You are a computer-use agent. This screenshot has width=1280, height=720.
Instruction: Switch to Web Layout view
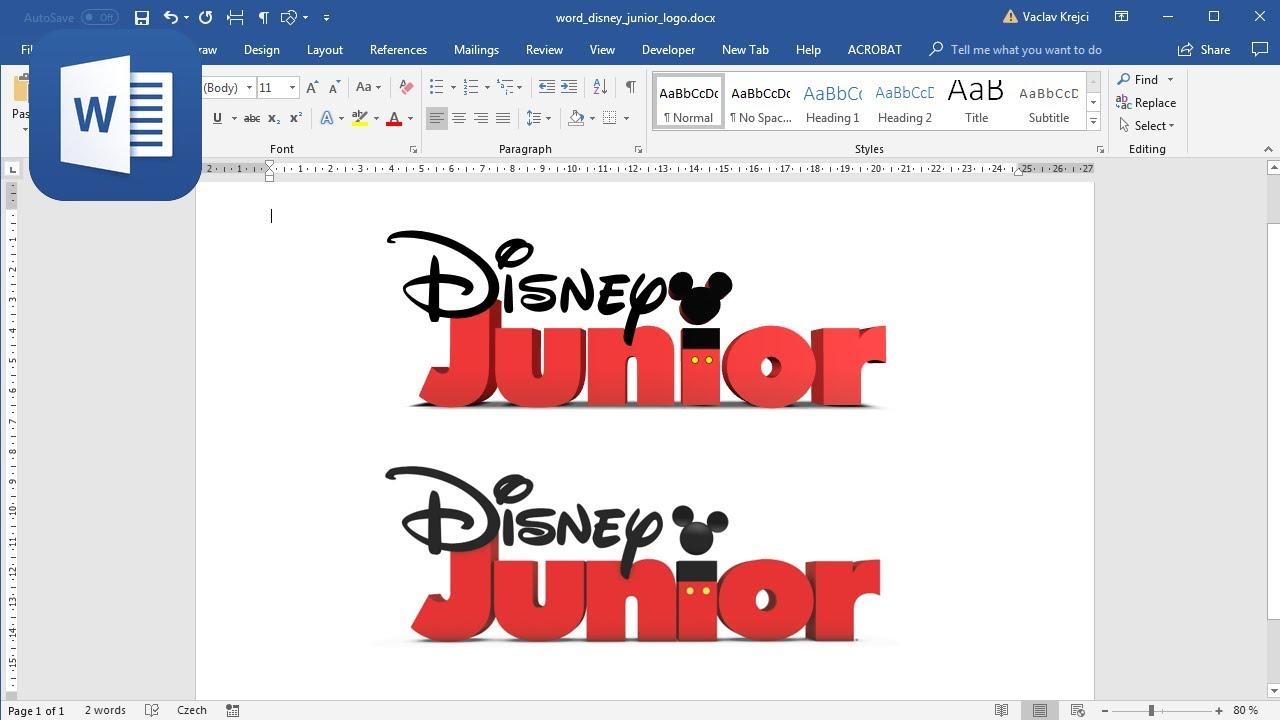(1078, 710)
